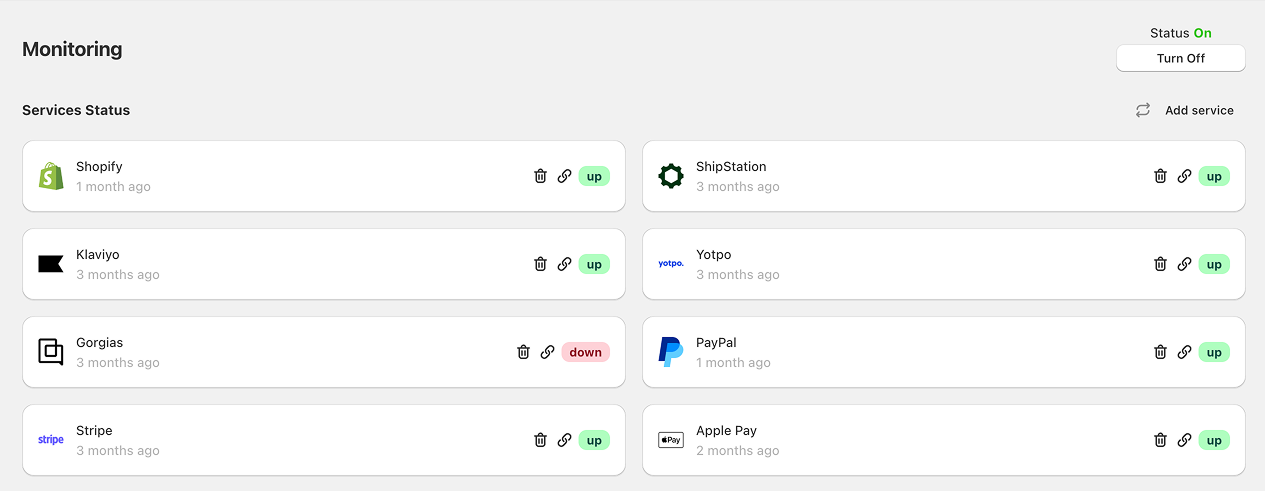The width and height of the screenshot is (1265, 491).
Task: Open the Shopify service link
Action: click(x=564, y=176)
